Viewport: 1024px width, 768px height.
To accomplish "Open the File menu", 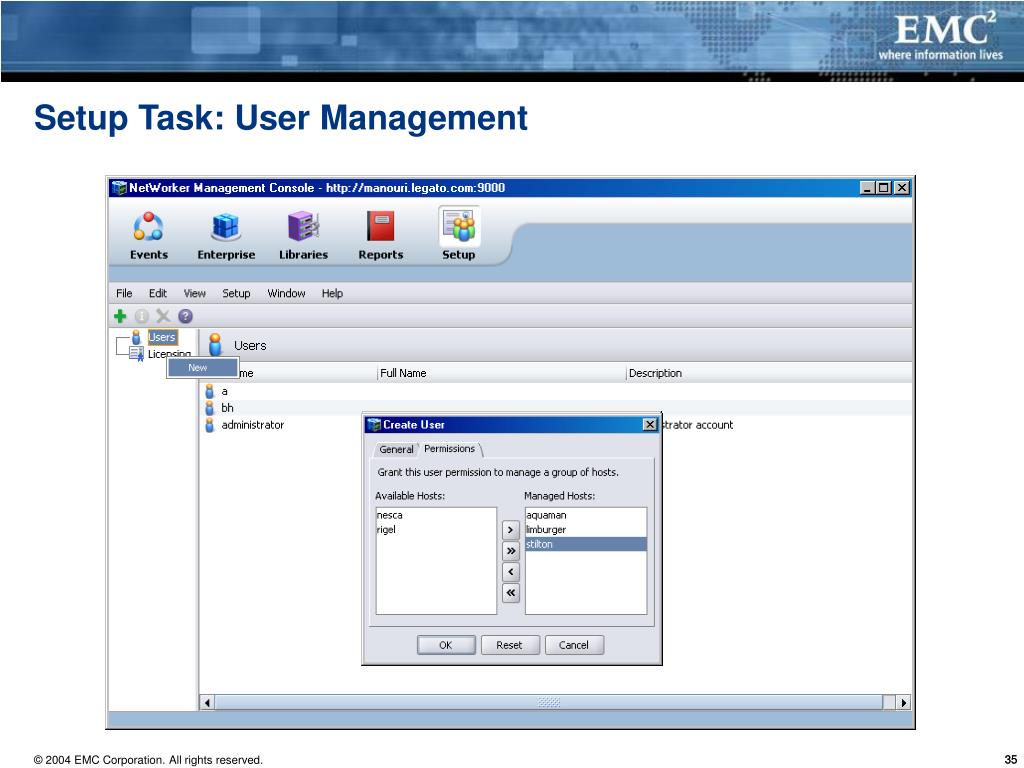I will tap(124, 293).
